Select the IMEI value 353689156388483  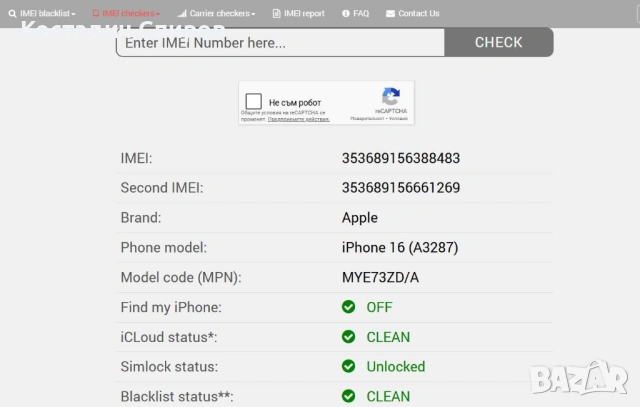tap(401, 158)
